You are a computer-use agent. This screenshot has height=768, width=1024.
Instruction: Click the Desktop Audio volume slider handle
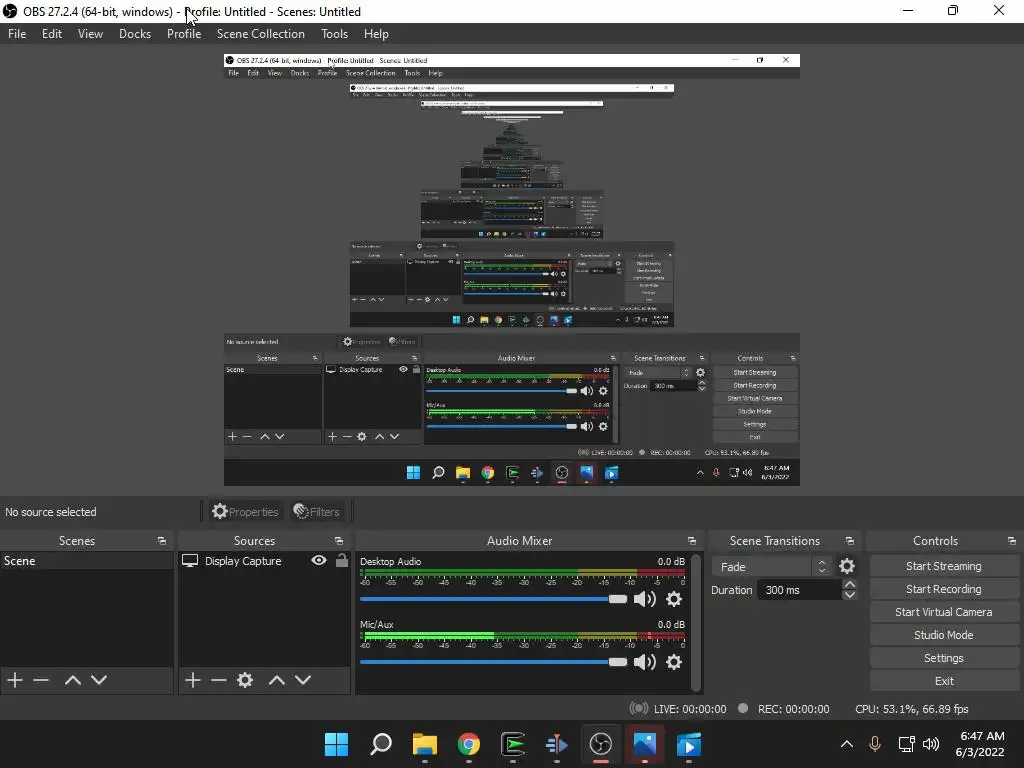(618, 599)
